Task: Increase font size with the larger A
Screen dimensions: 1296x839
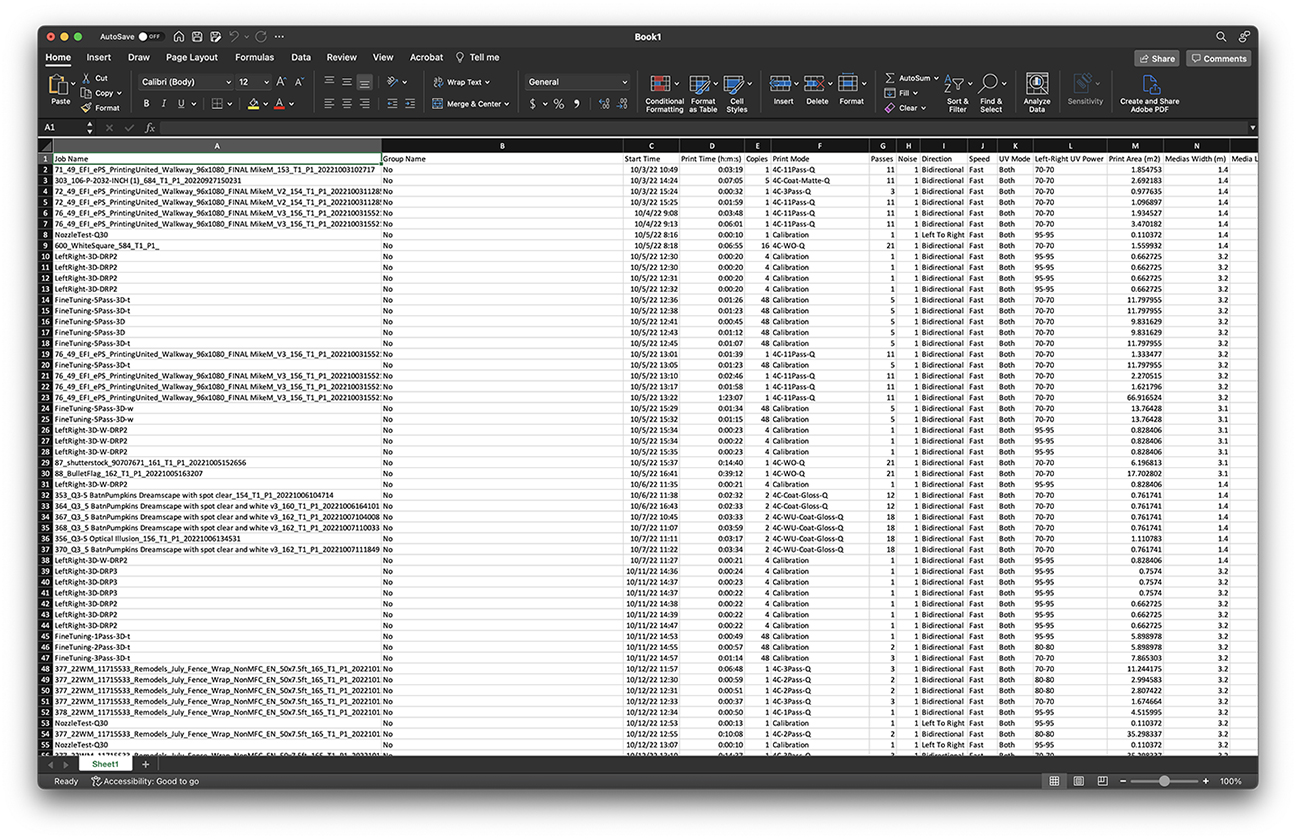Action: (281, 82)
